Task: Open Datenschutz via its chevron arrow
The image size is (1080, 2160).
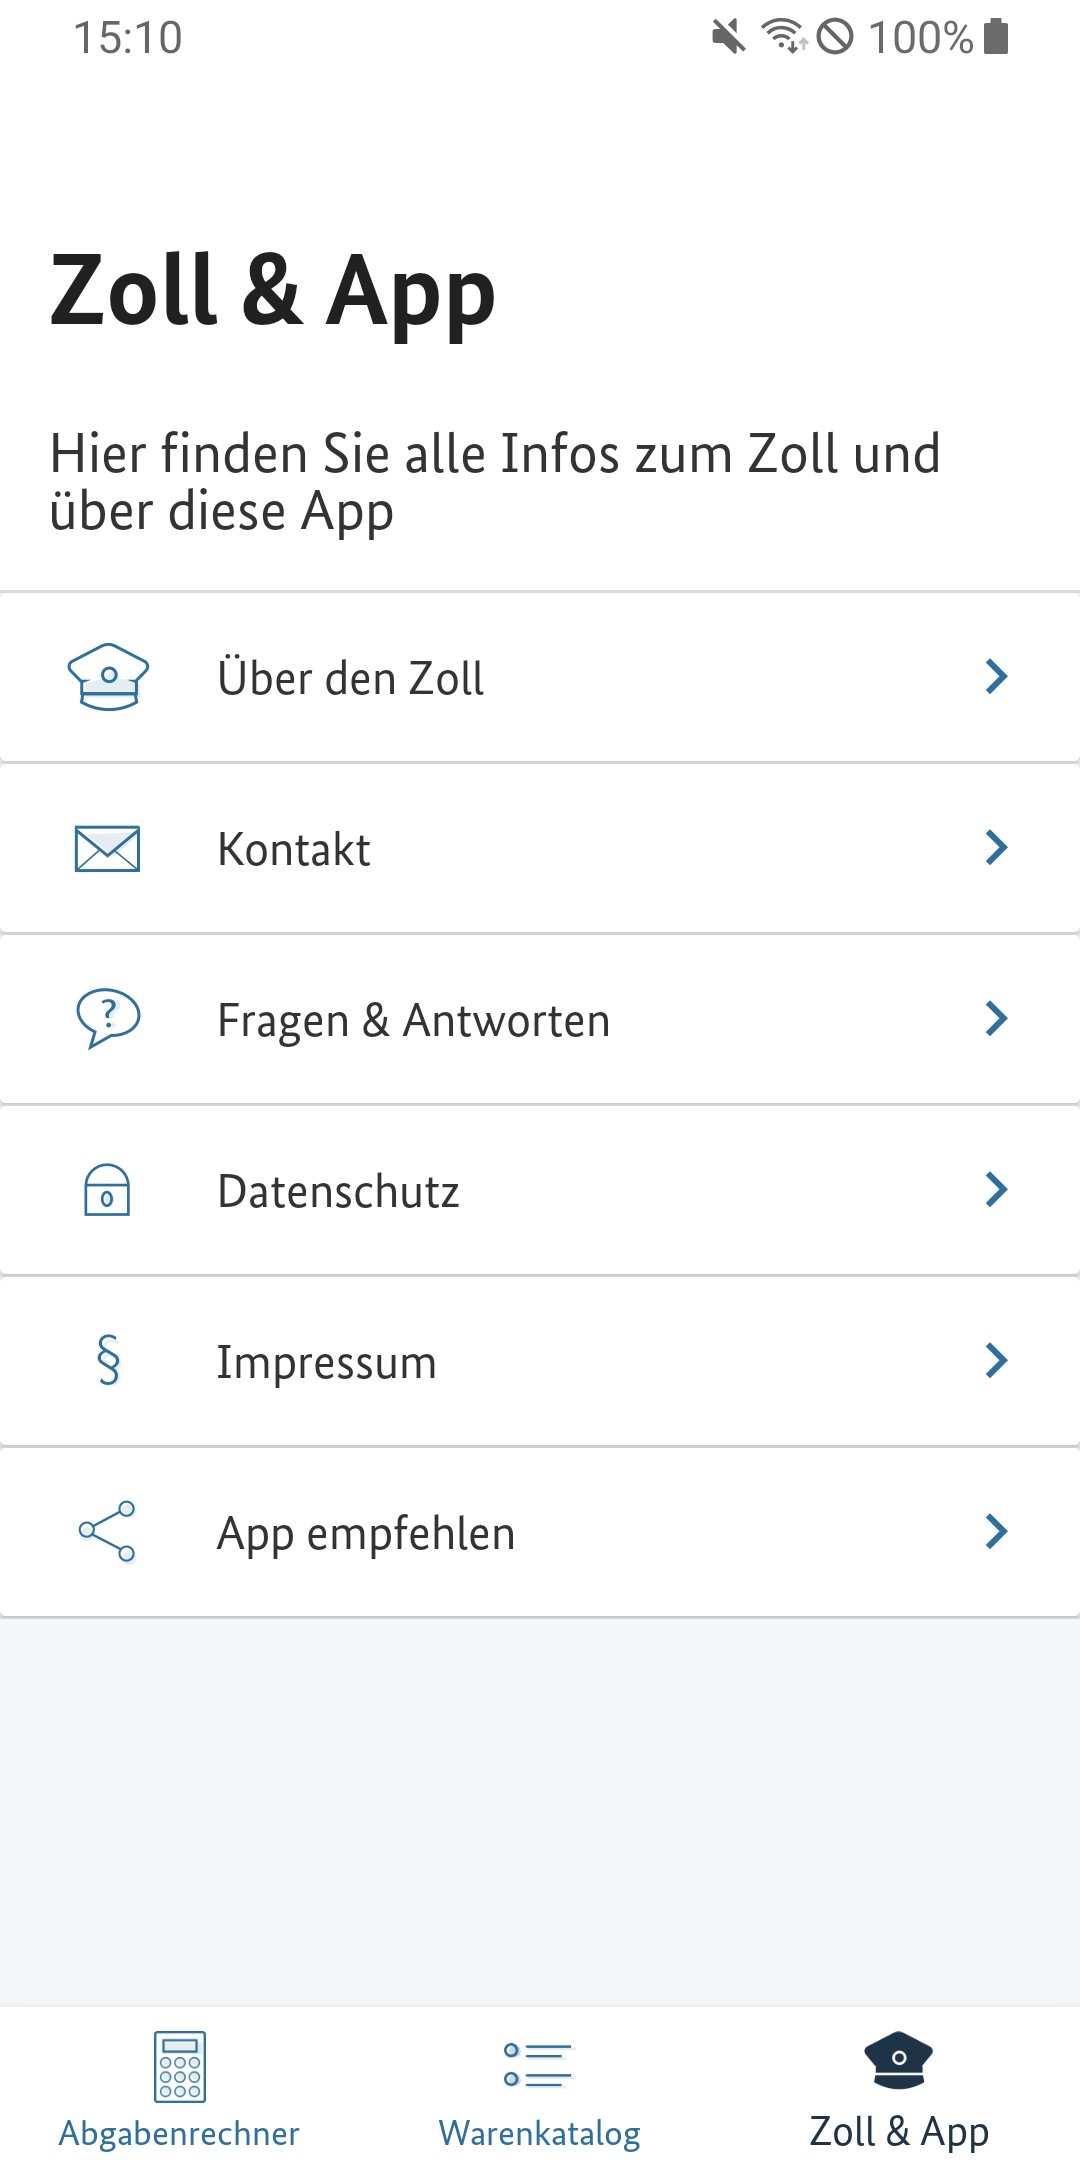Action: tap(996, 1190)
